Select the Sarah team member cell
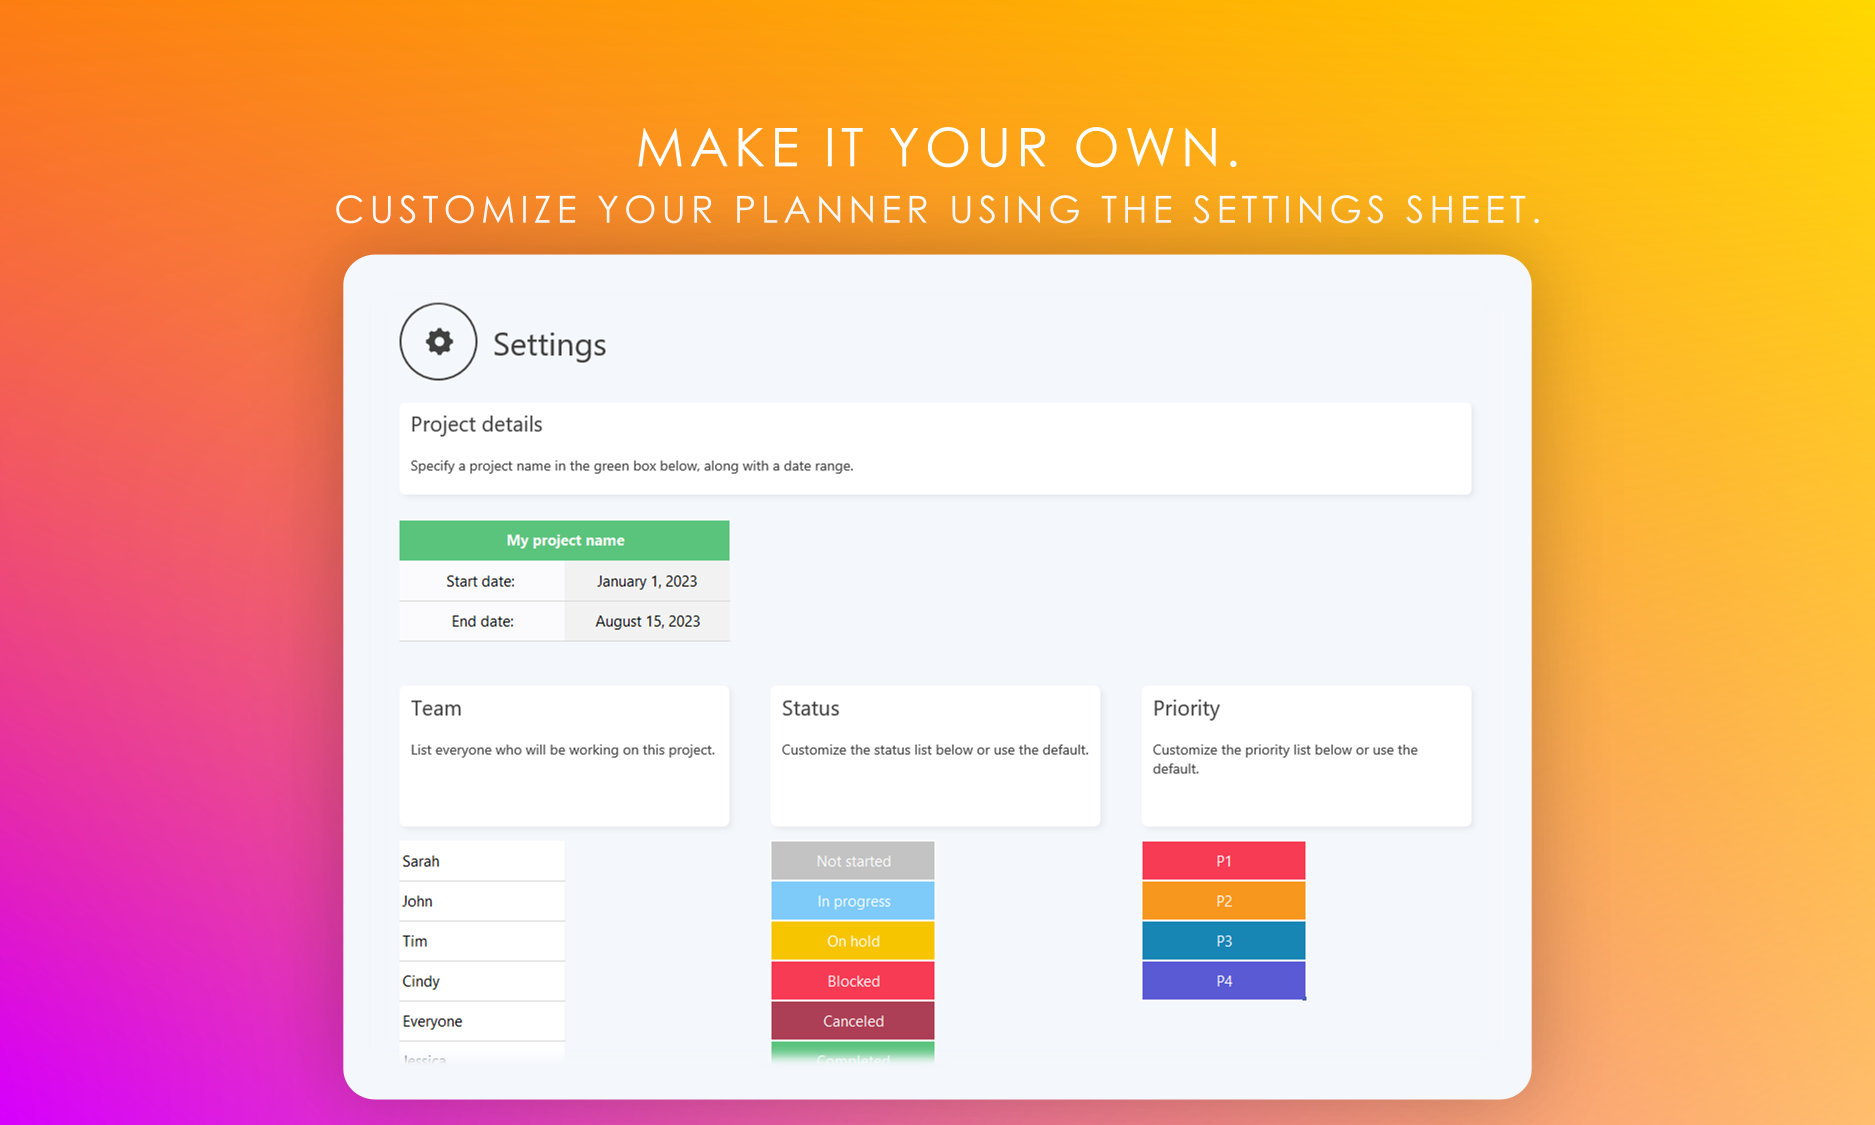Viewport: 1875px width, 1125px height. (481, 861)
